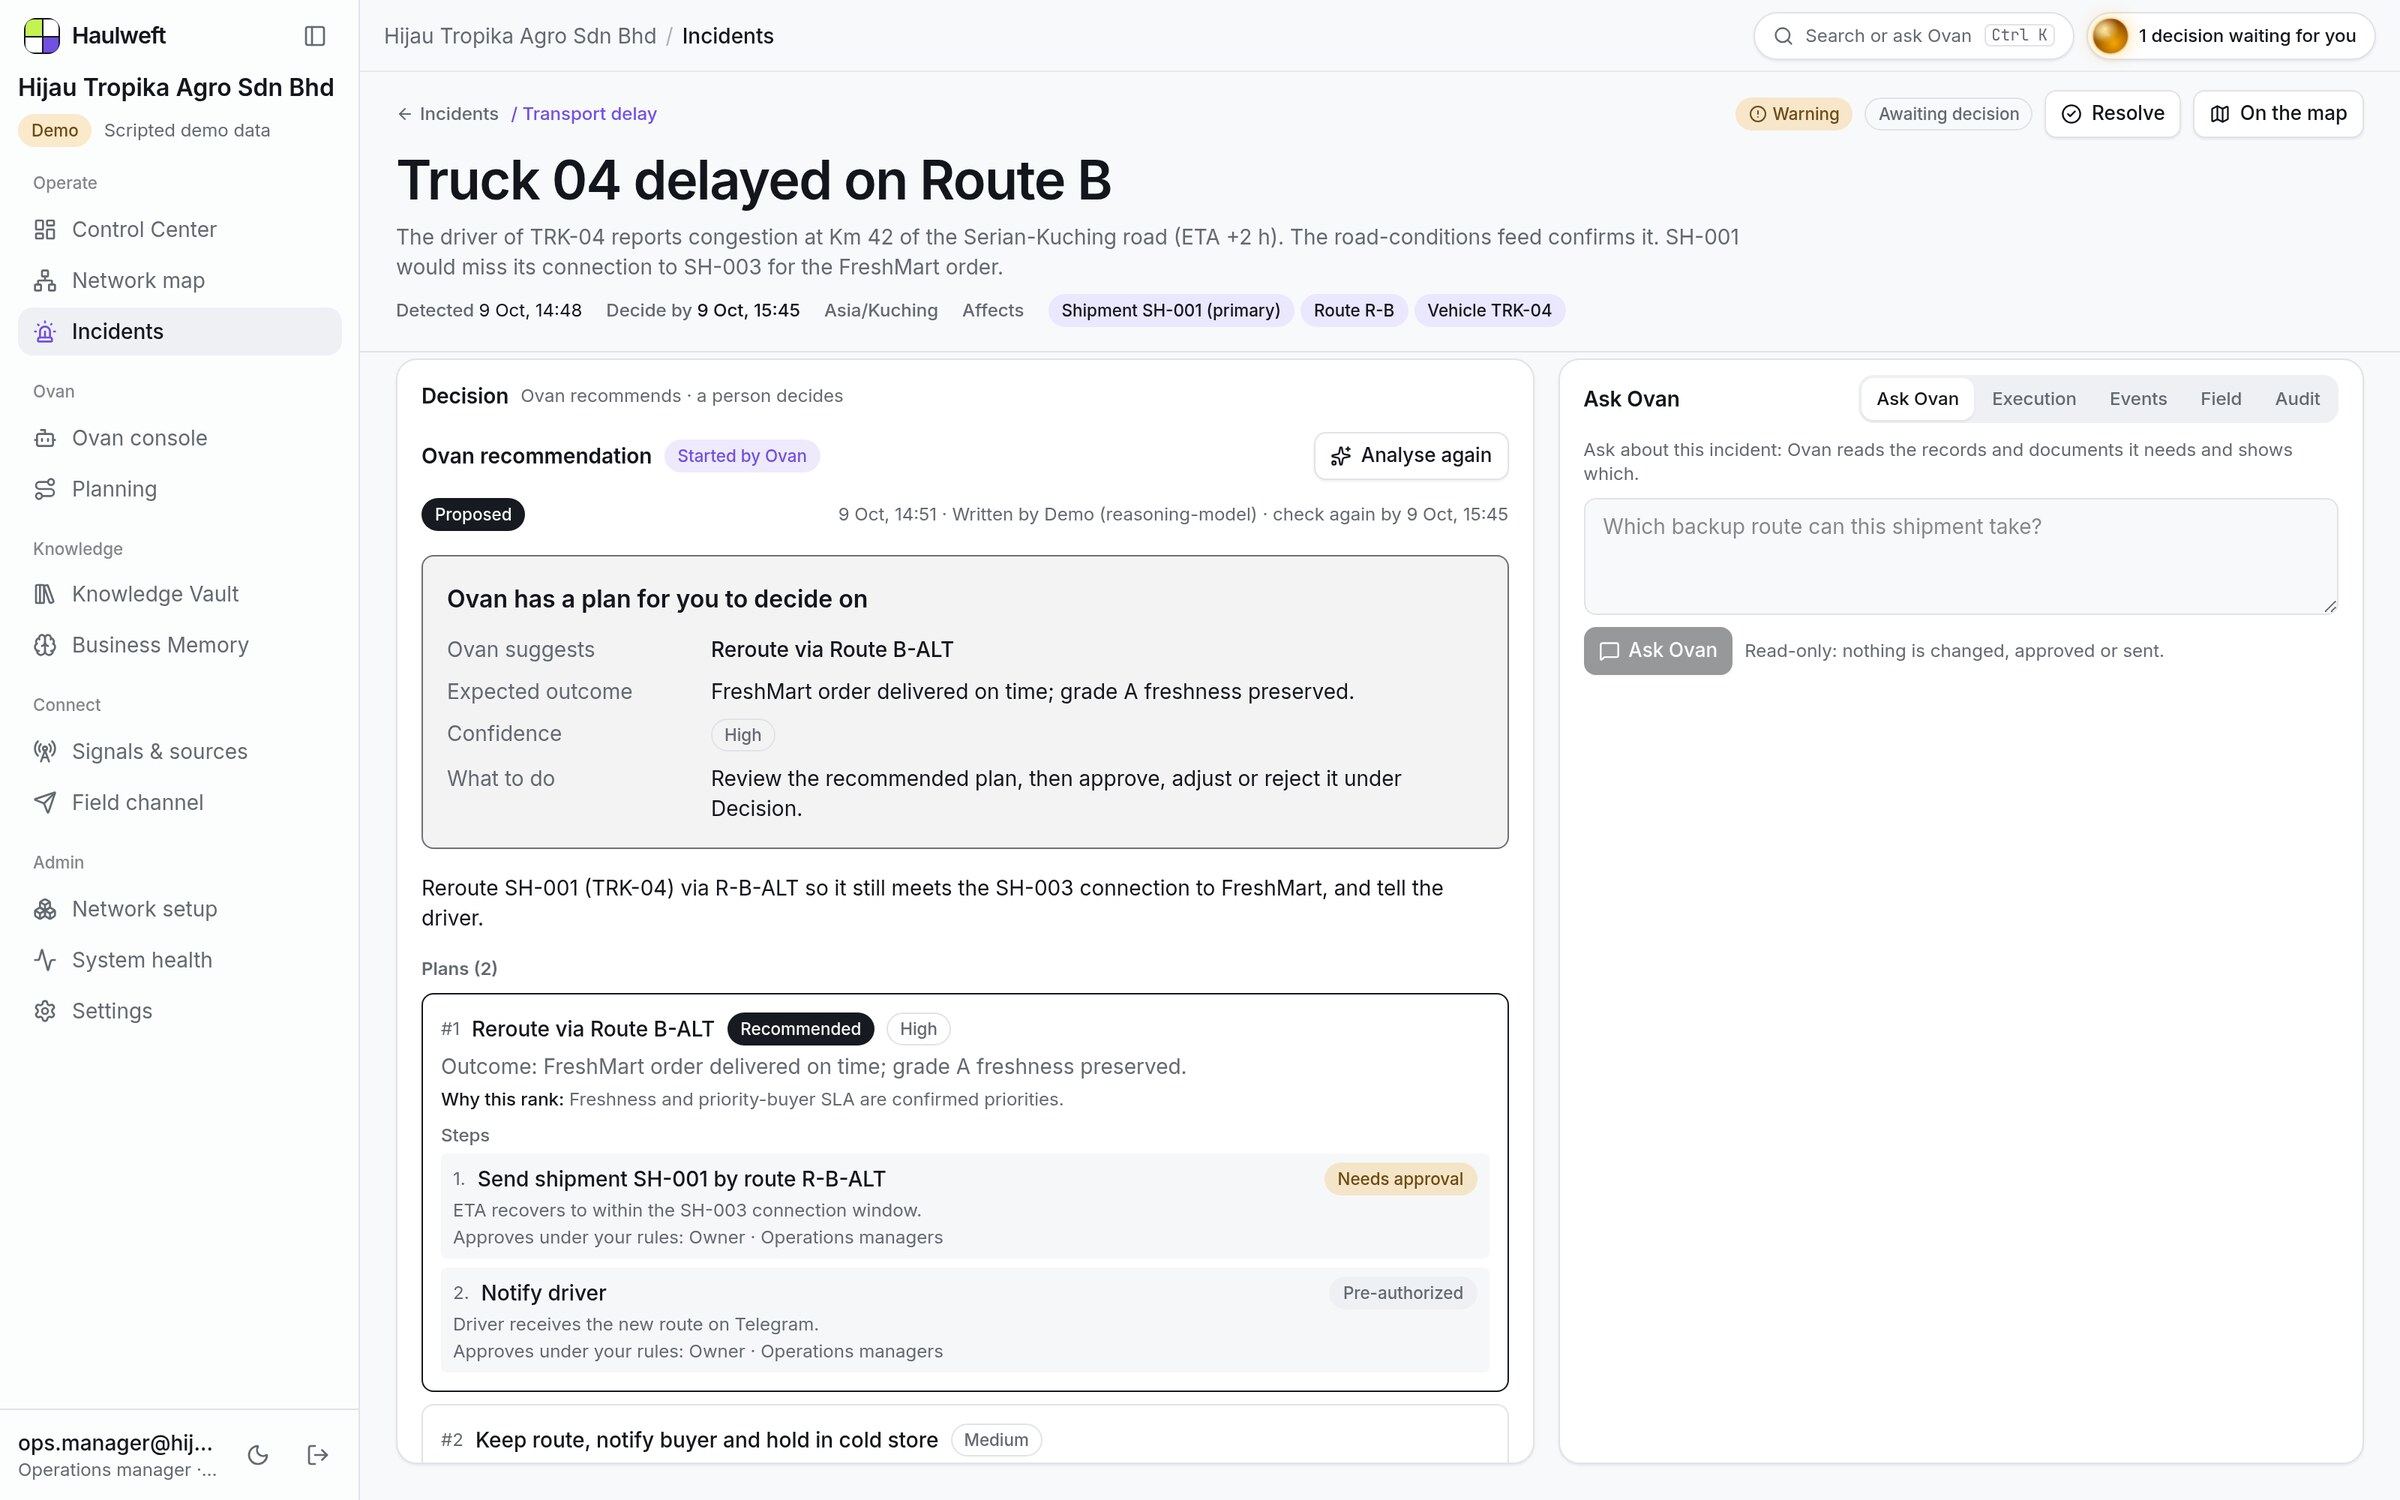2400x1500 pixels.
Task: Click the user avatar orb icon
Action: click(2110, 36)
